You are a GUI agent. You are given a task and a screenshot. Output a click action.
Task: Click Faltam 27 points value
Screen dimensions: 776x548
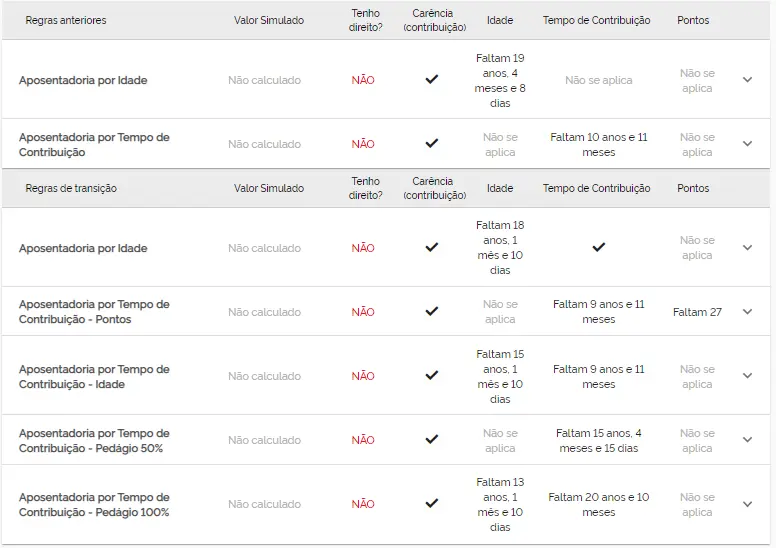click(x=697, y=312)
